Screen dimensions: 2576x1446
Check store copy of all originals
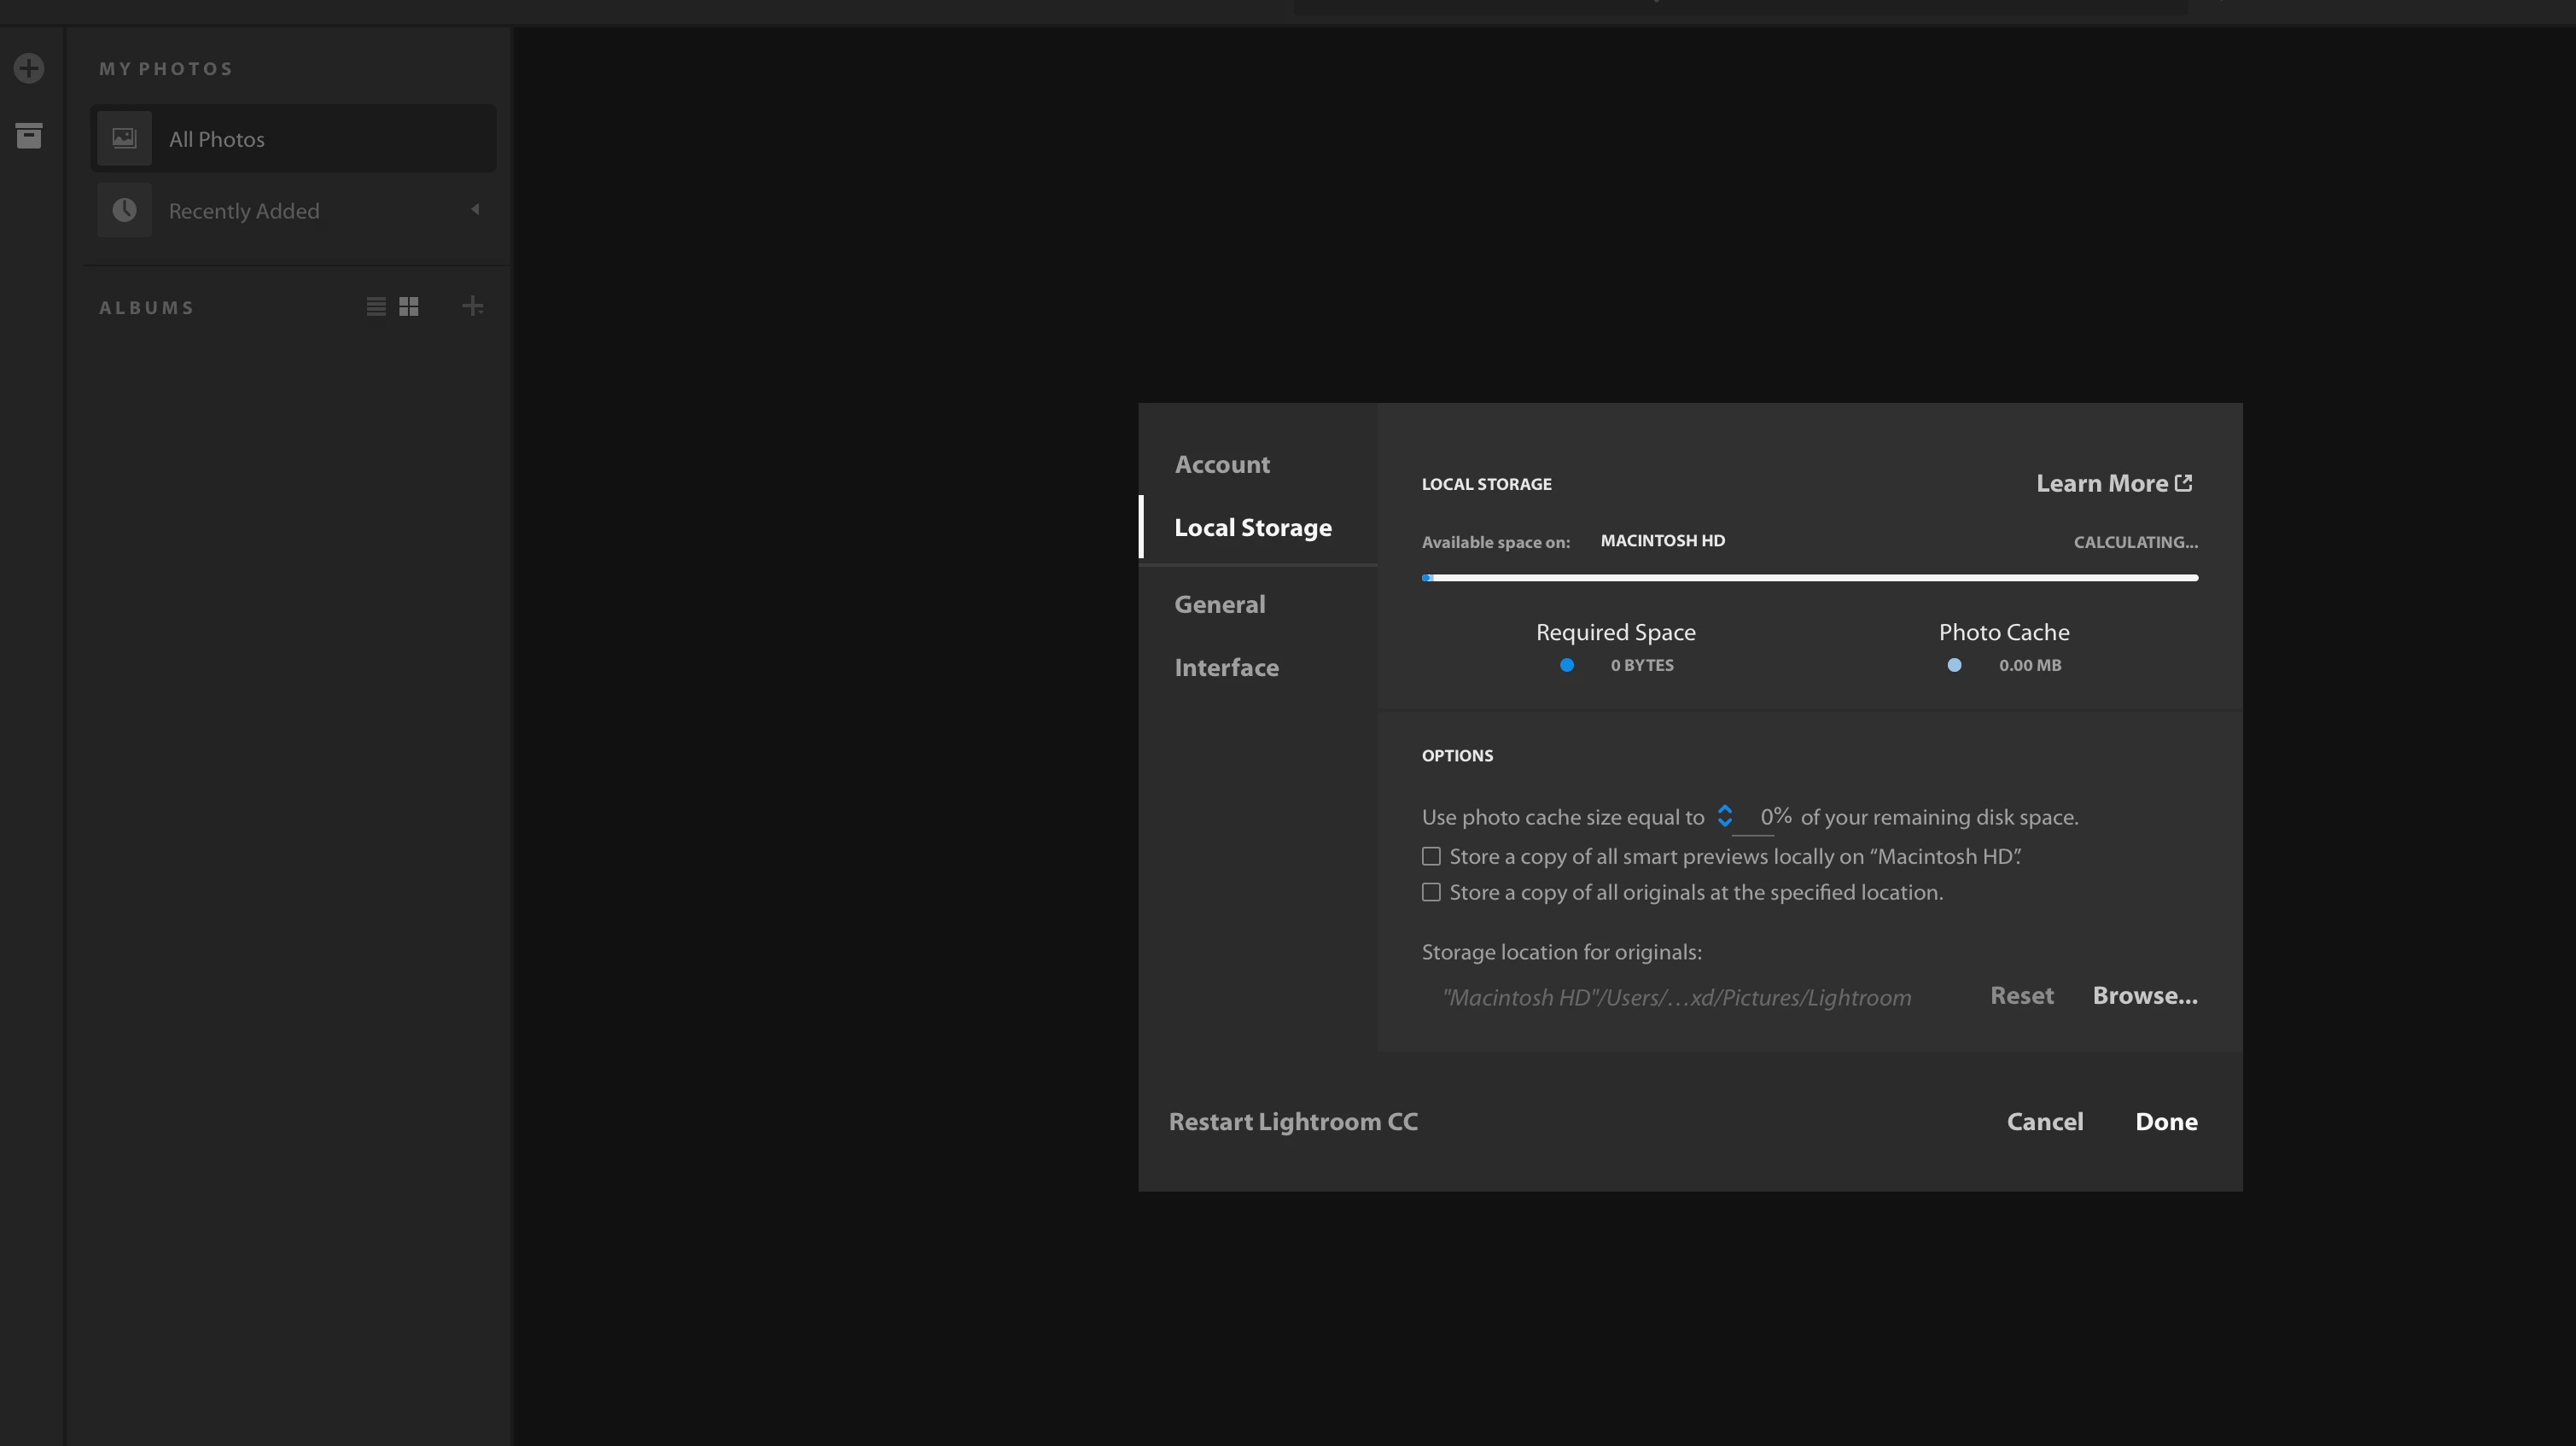pyautogui.click(x=1431, y=892)
